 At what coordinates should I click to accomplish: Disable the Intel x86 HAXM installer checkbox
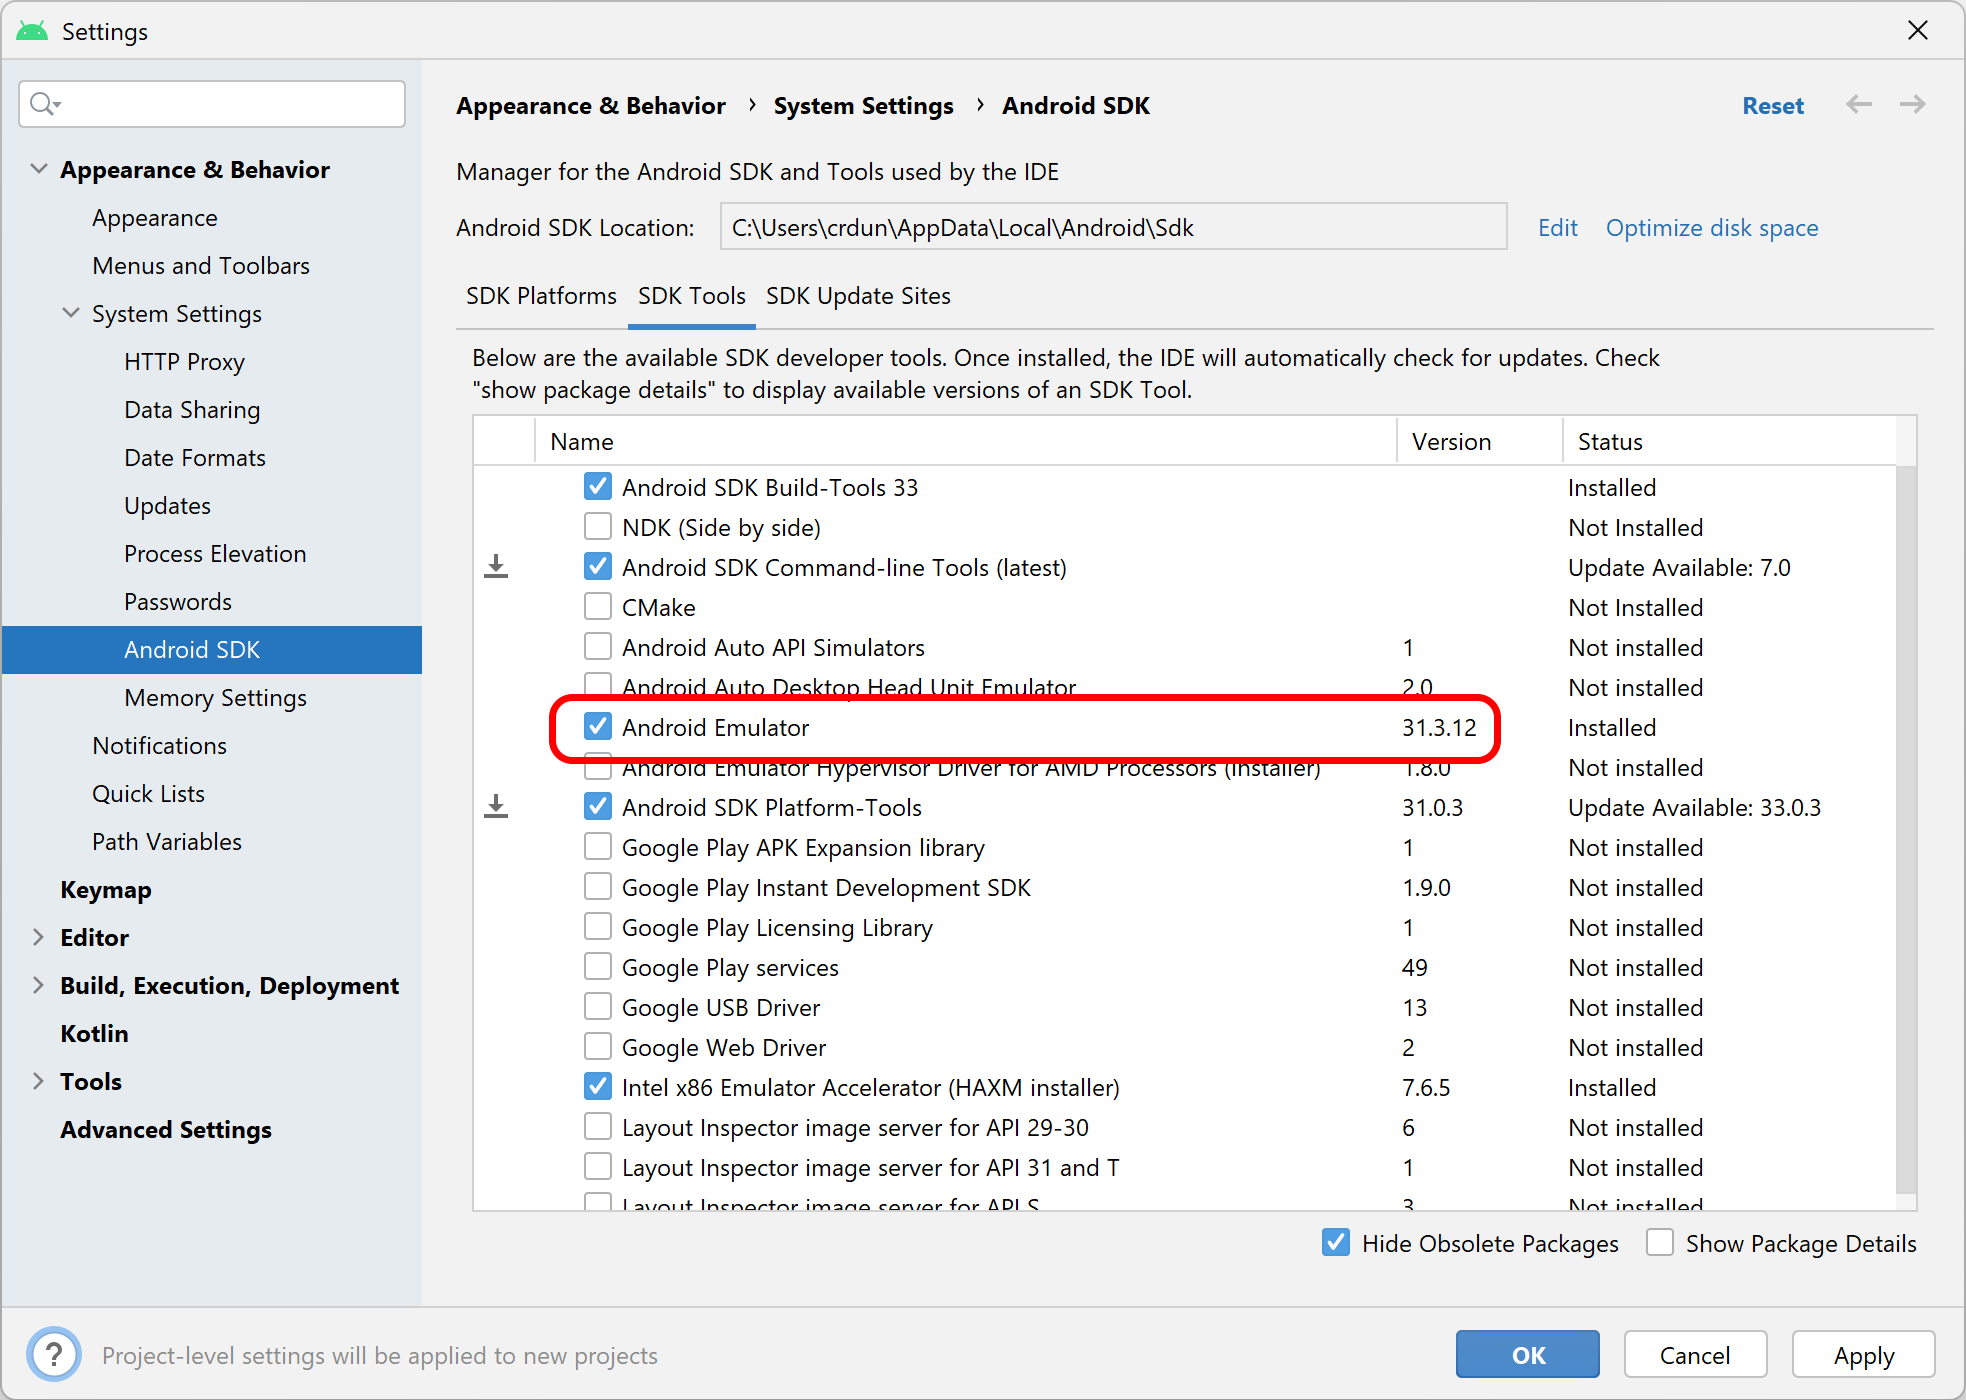click(597, 1088)
